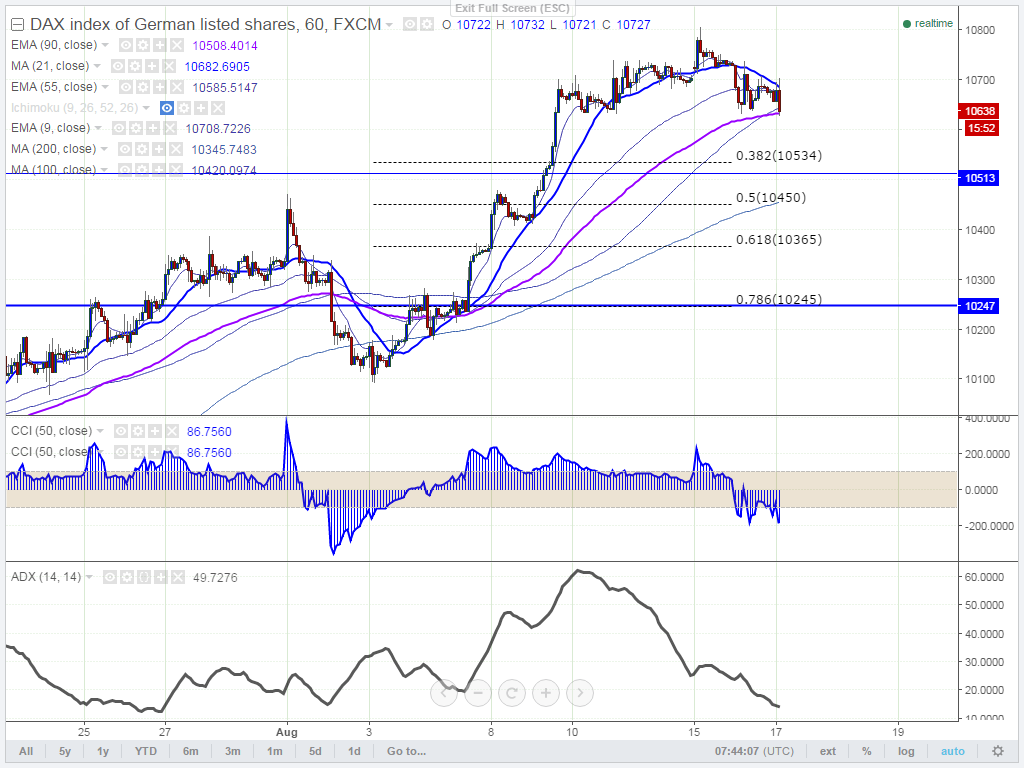
Task: Open settings gear for EMA (9, close)
Action: (x=136, y=128)
